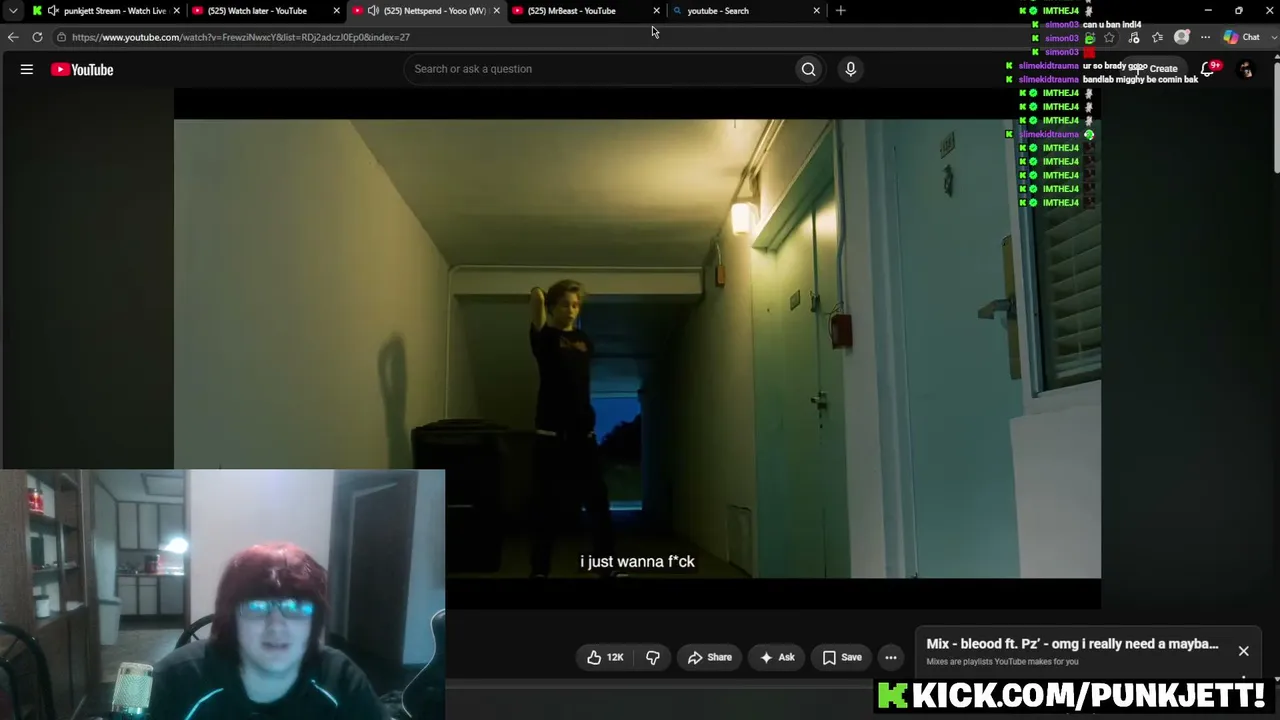Click simon03's "can u ban indi4" chat message
Image resolution: width=1280 pixels, height=720 pixels.
click(x=1112, y=25)
